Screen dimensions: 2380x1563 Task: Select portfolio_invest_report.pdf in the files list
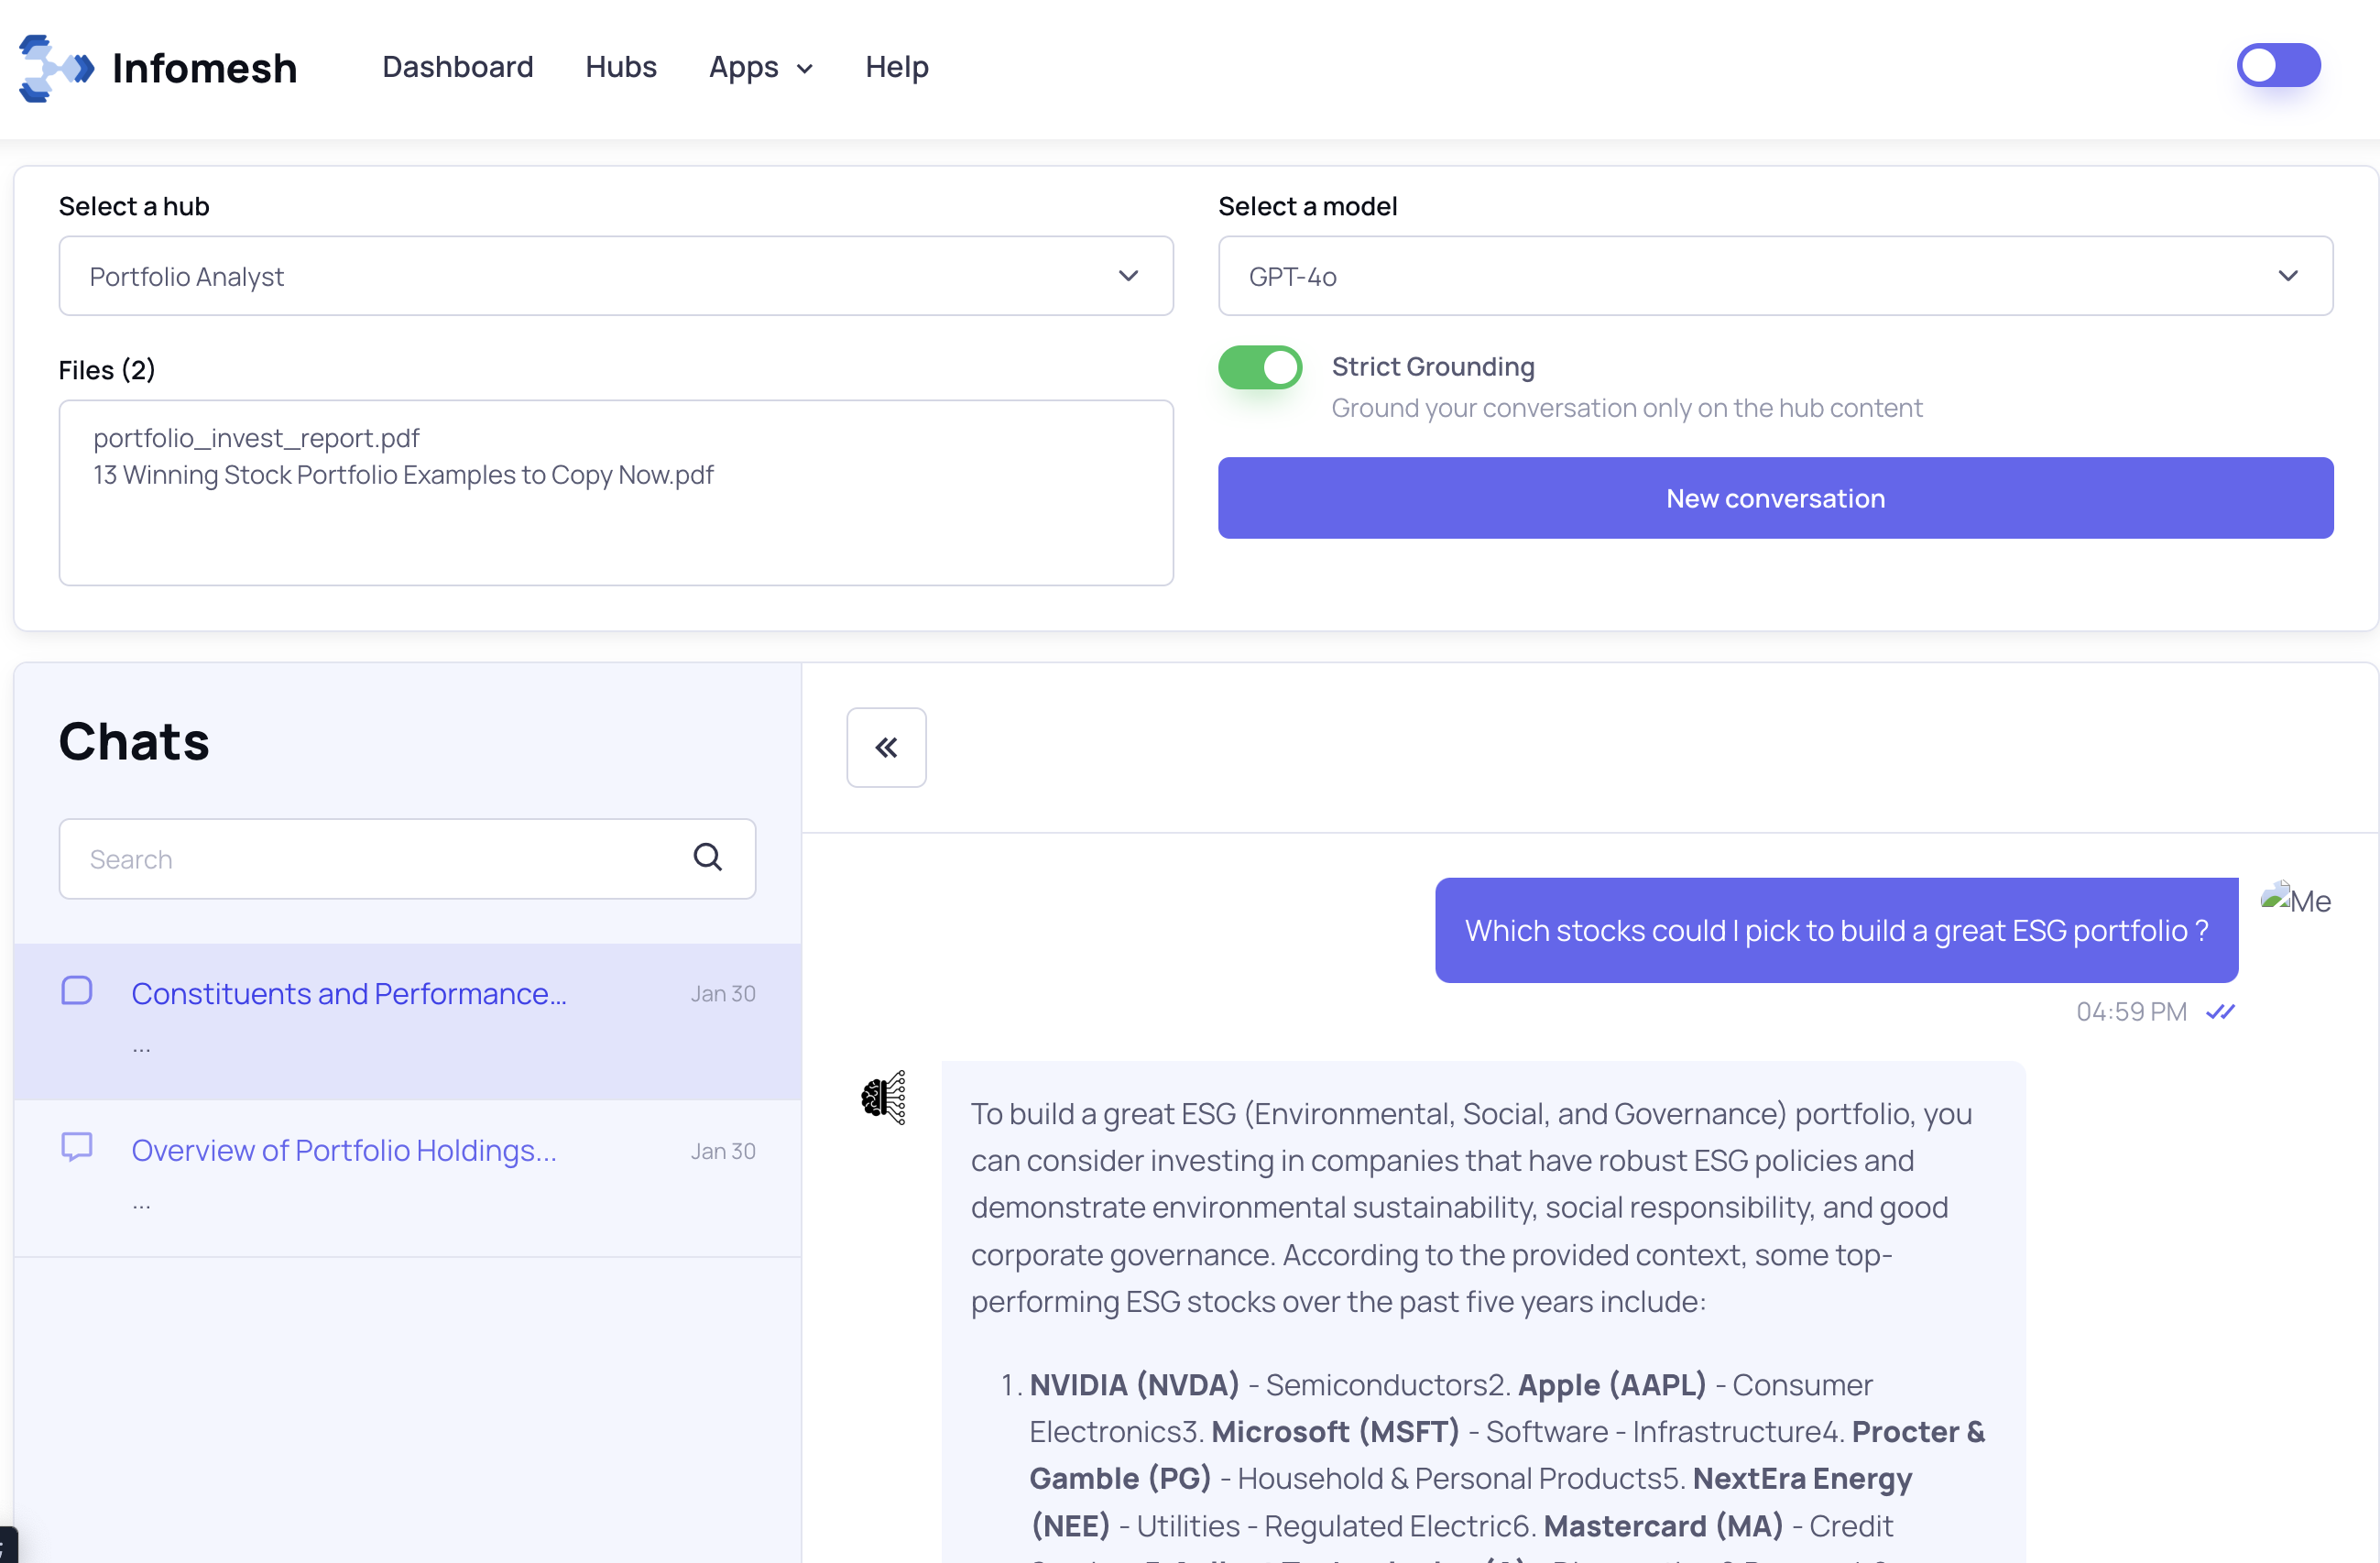pos(256,438)
